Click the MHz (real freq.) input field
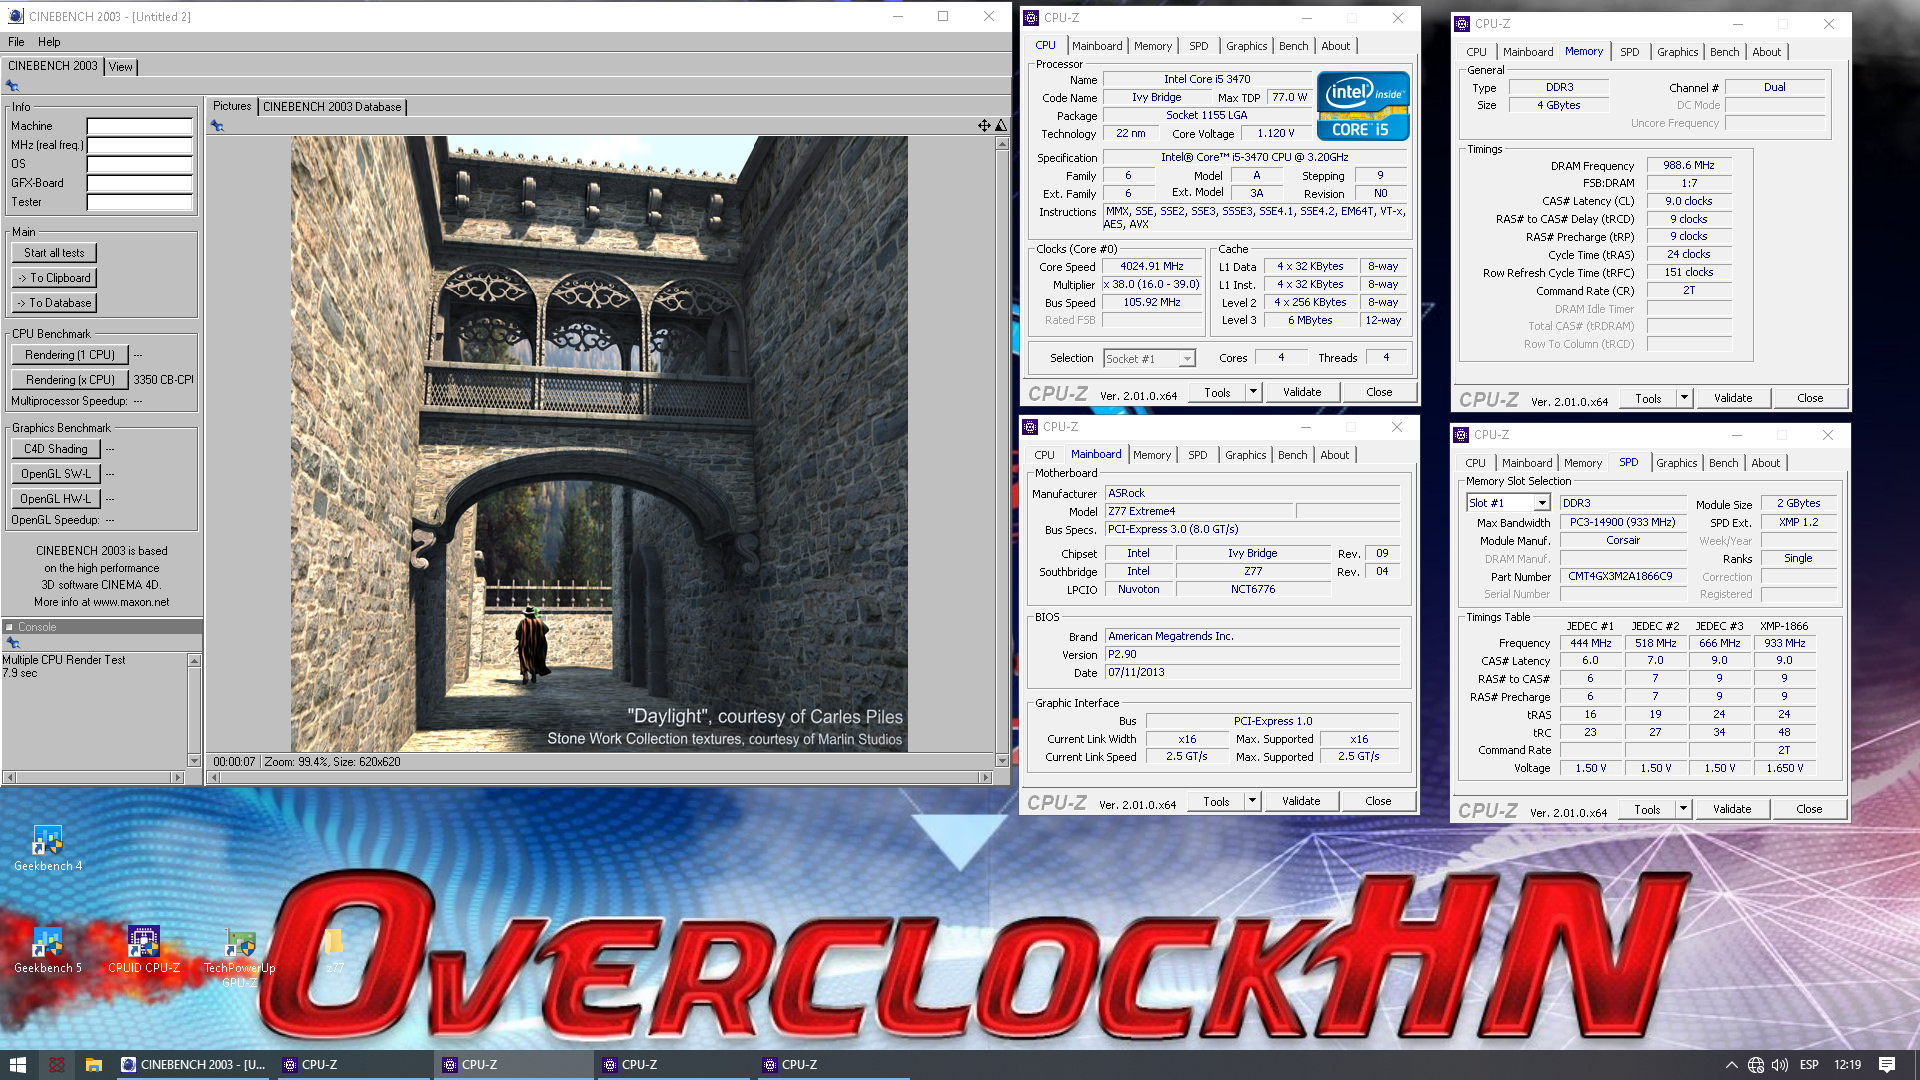The image size is (1920, 1080). 139,145
